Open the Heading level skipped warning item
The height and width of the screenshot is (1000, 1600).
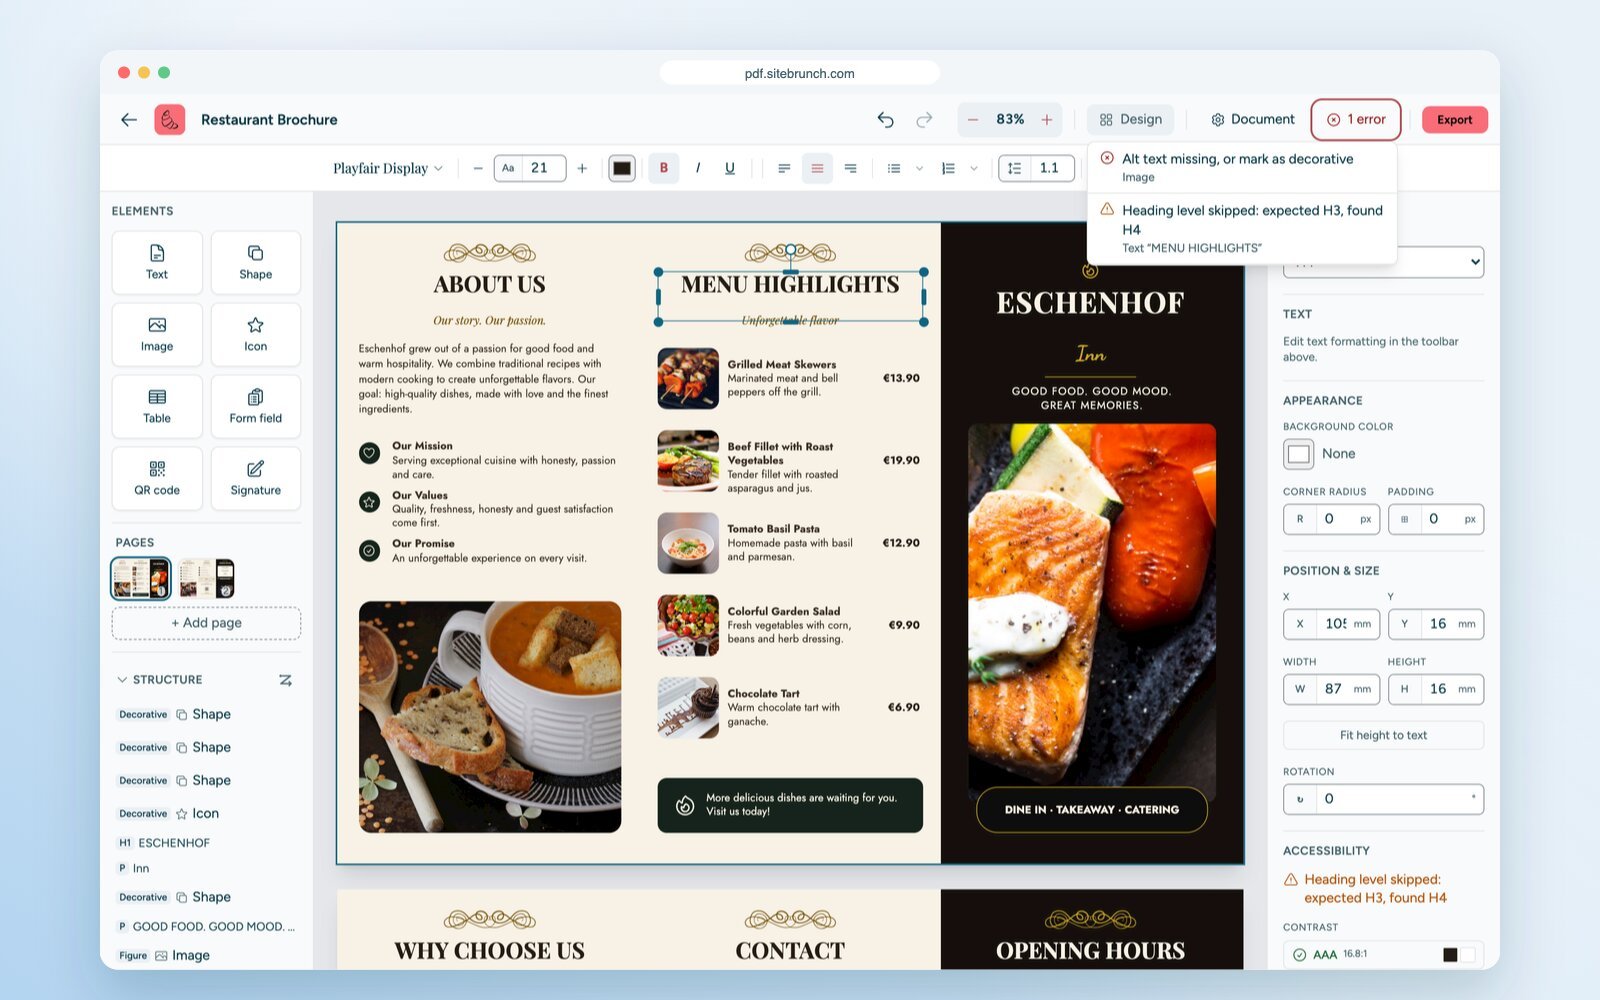pyautogui.click(x=1242, y=228)
